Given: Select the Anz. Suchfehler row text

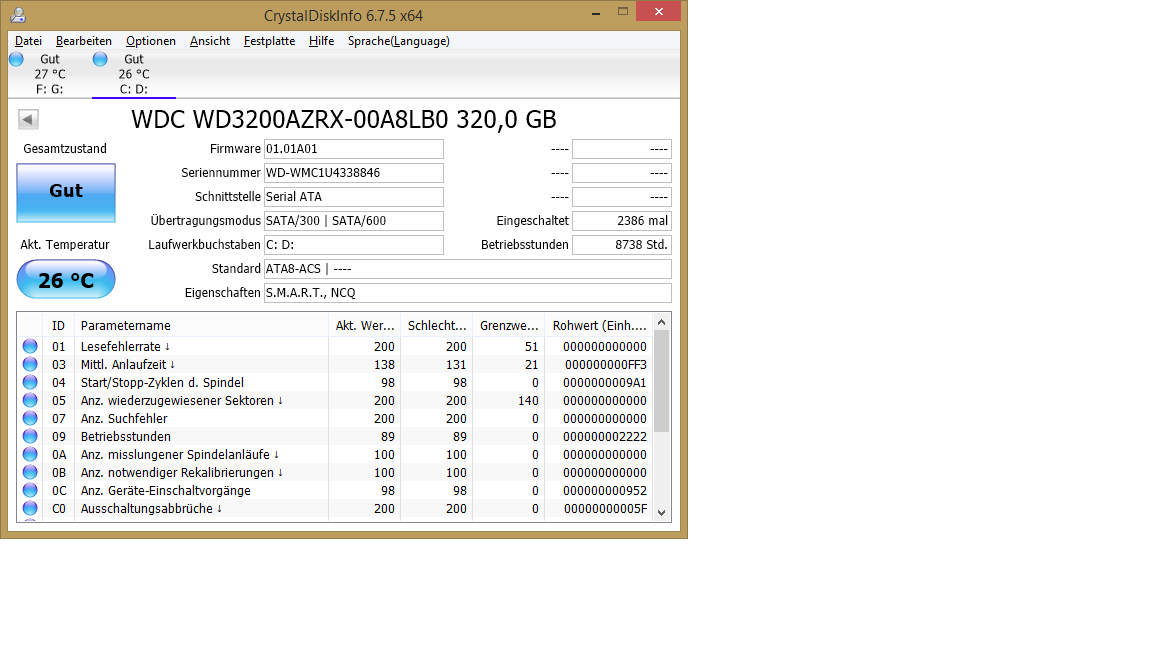Looking at the screenshot, I should pyautogui.click(x=124, y=418).
